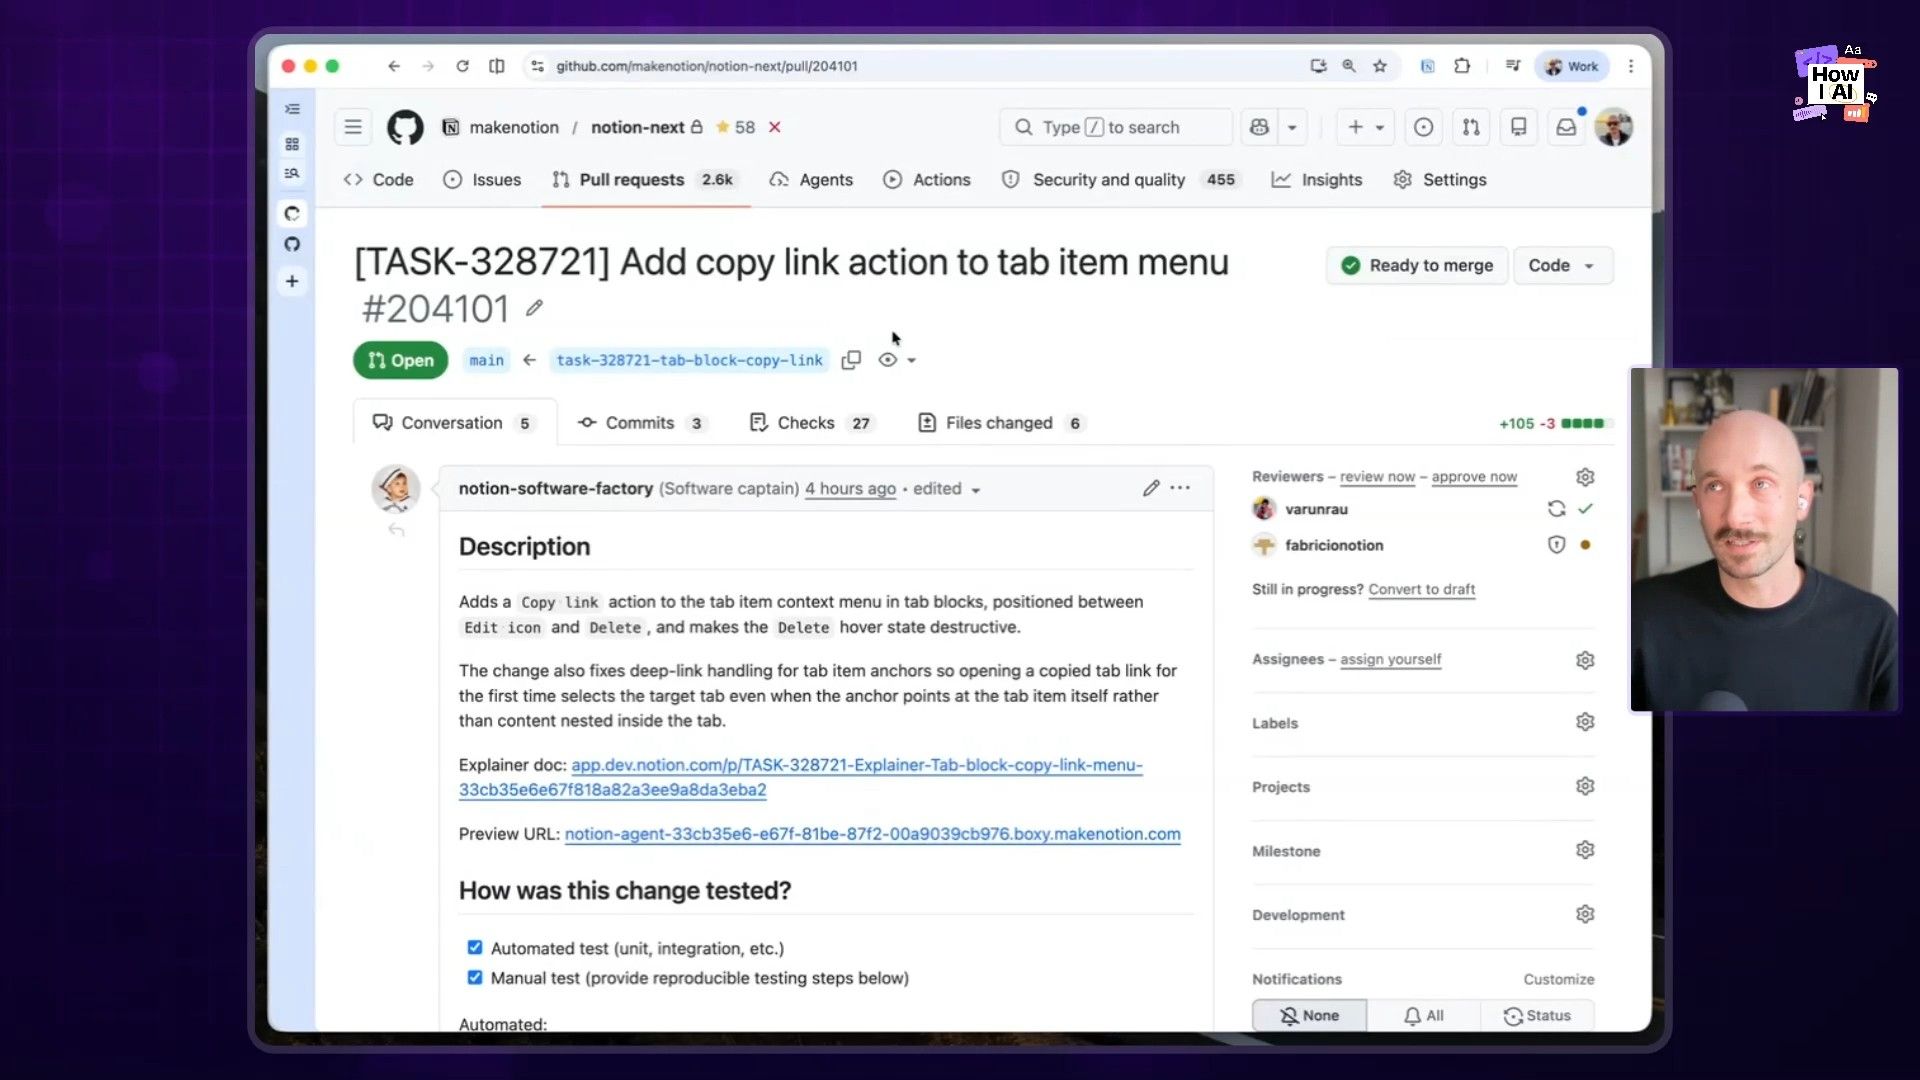The image size is (1920, 1080).
Task: Open the Insights tab
Action: point(1316,180)
